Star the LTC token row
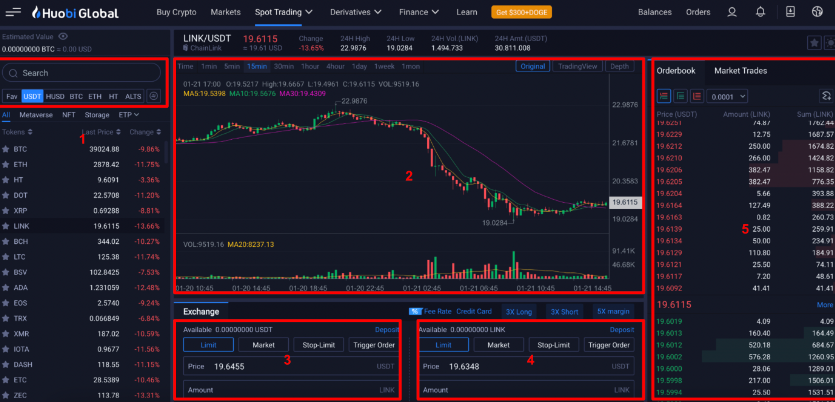This screenshot has height=402, width=835. 6,257
